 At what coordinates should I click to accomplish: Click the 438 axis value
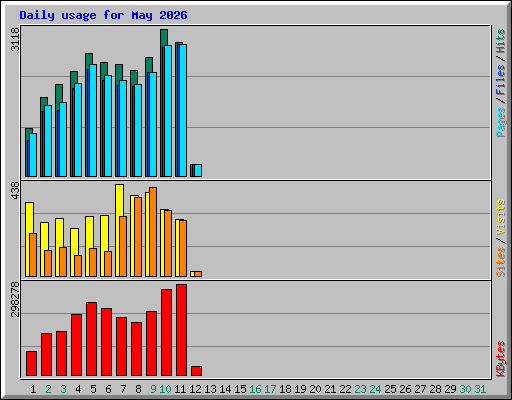point(15,190)
